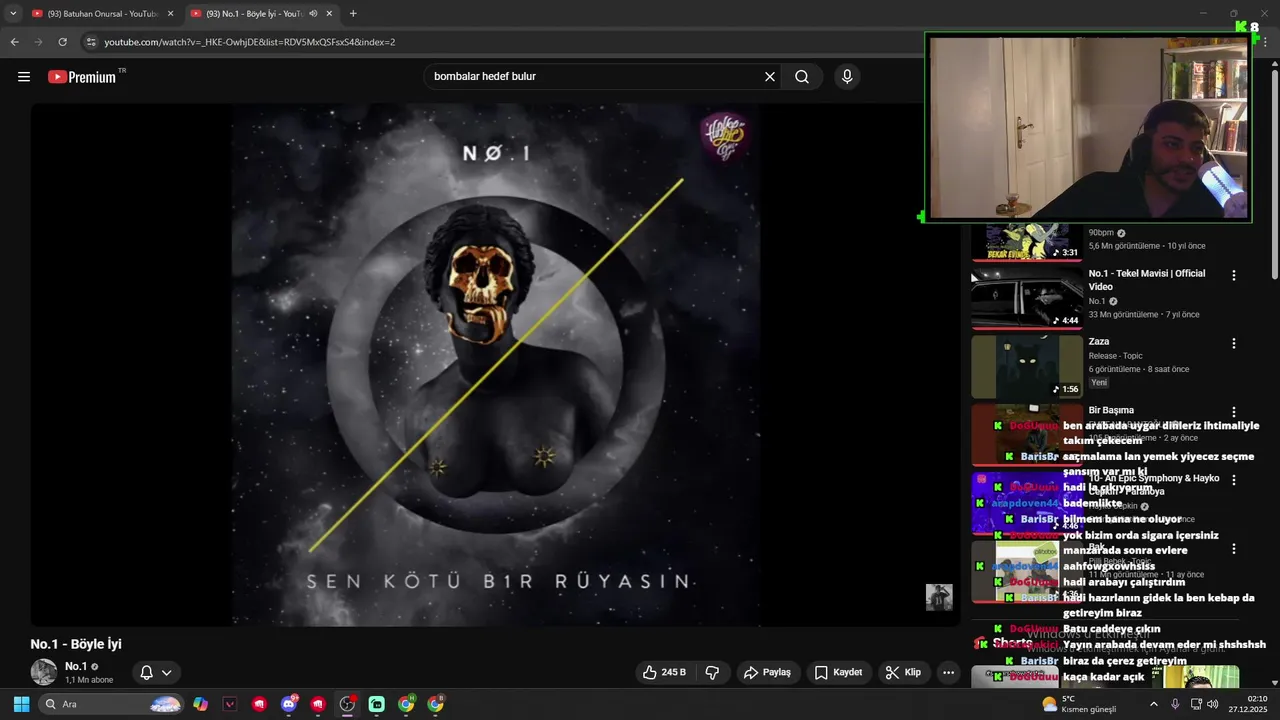Open No.1 channel avatar

point(43,672)
